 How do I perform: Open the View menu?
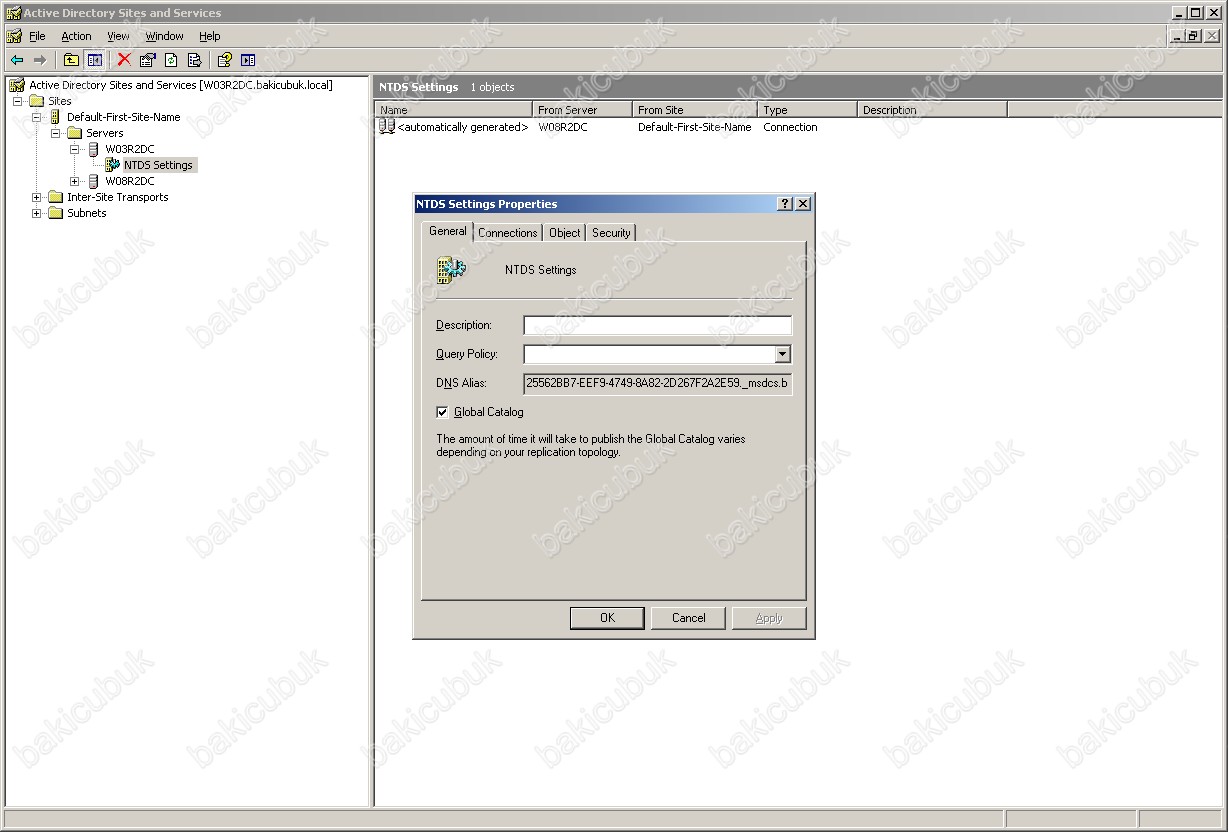coord(118,36)
